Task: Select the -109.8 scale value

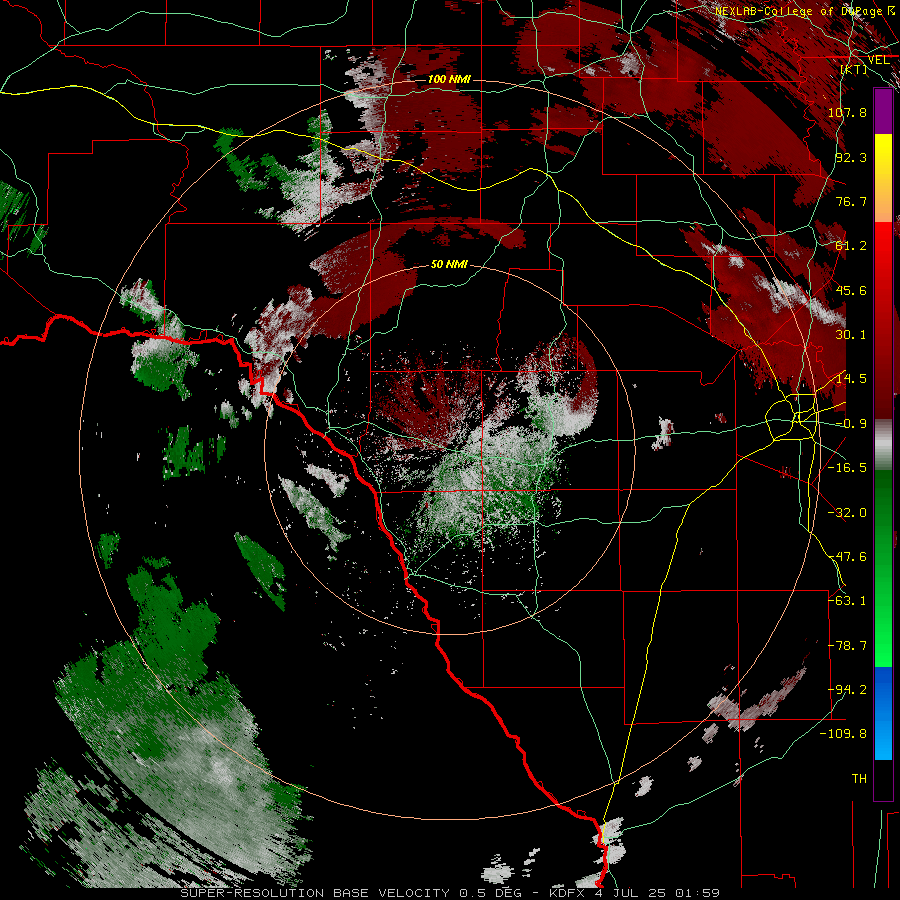Action: tap(844, 734)
